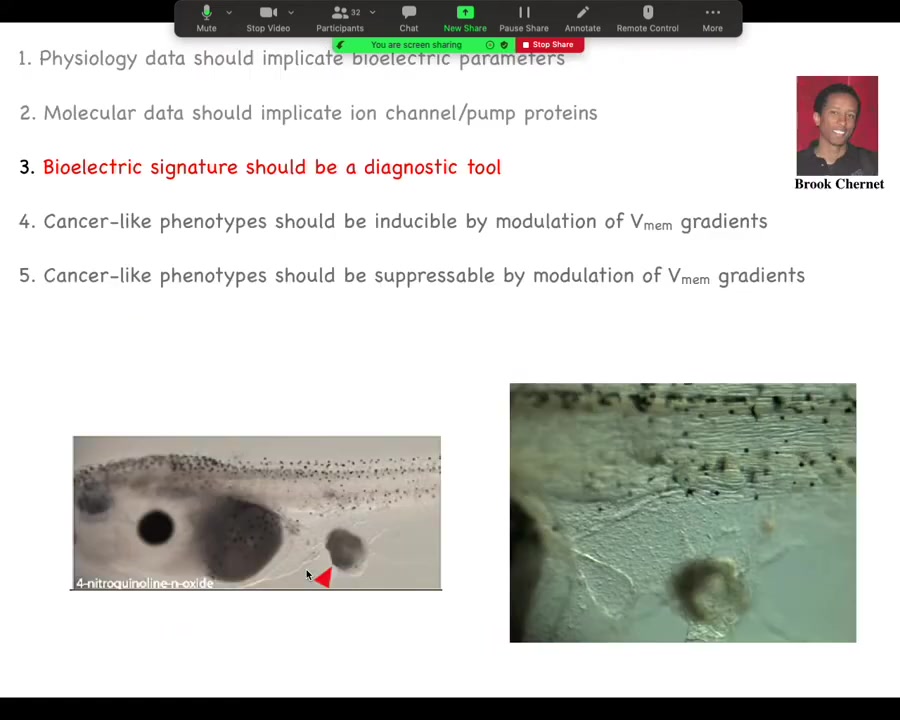Expand the arrow beside Participants count
Screen dimensions: 900x720
tap(372, 13)
